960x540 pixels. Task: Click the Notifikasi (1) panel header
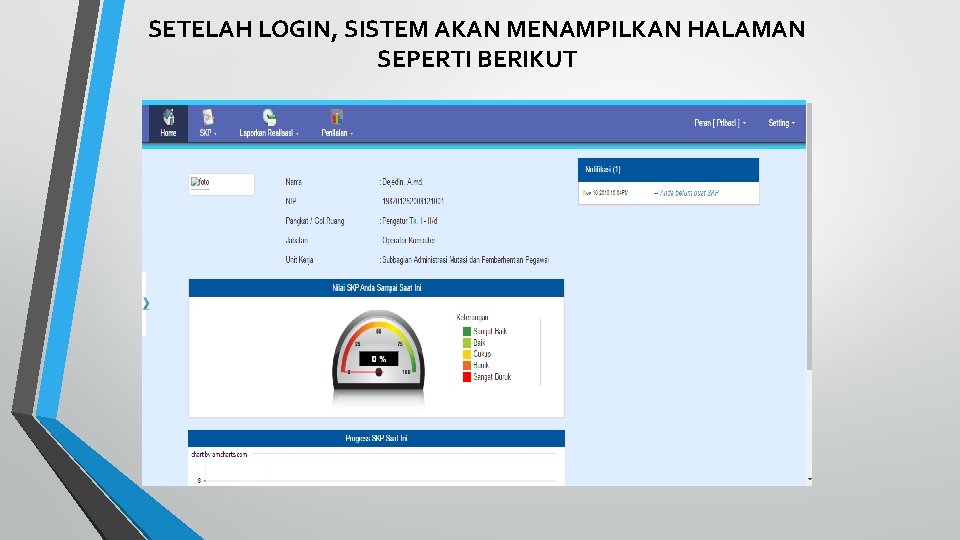(x=668, y=170)
